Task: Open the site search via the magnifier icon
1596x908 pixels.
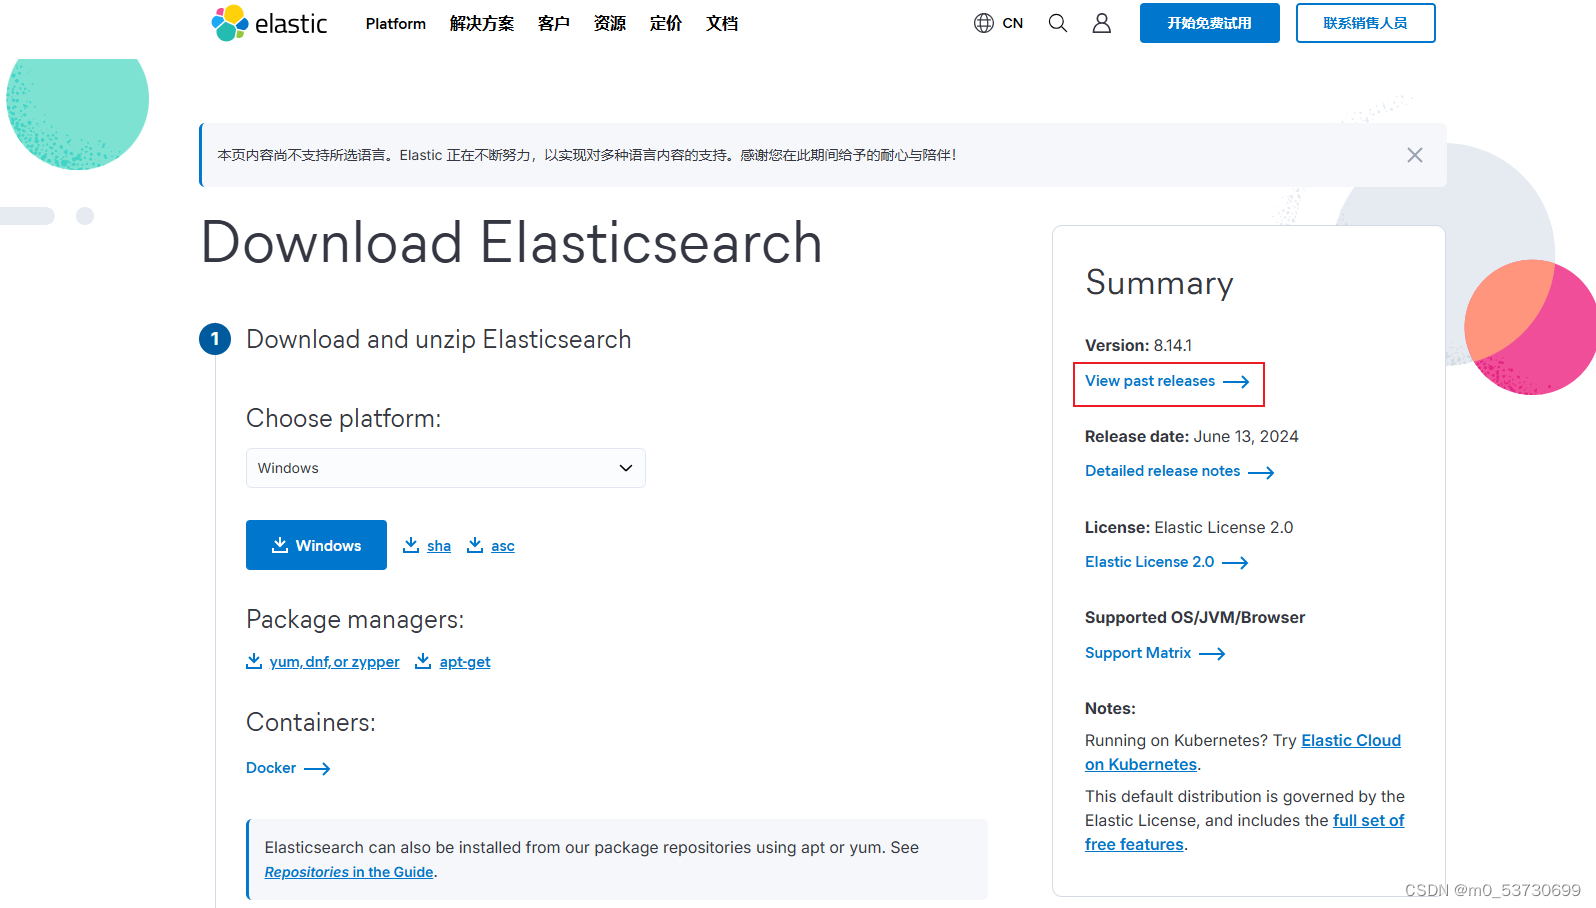Action: [x=1057, y=23]
